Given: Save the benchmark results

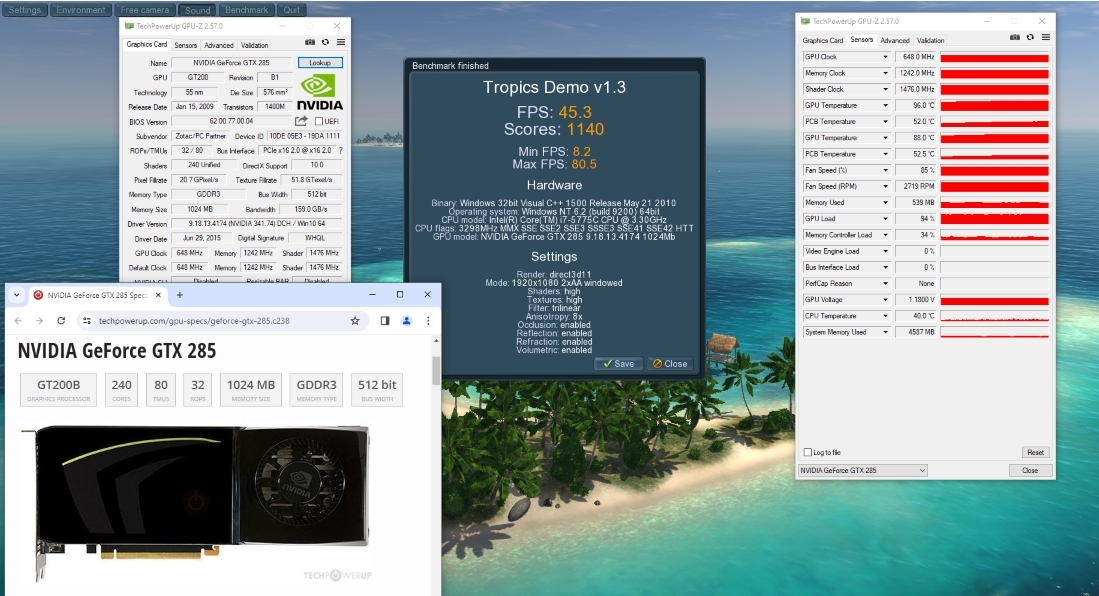Looking at the screenshot, I should [618, 364].
